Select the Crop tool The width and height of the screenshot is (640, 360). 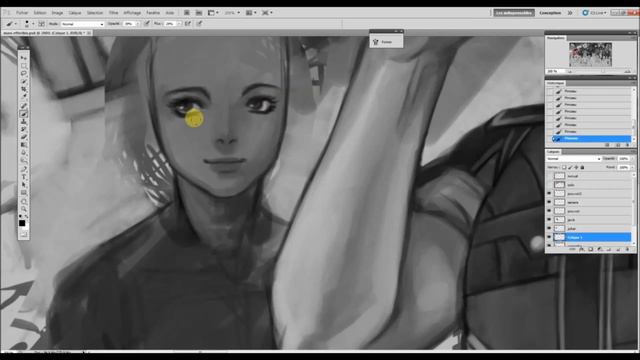23,89
